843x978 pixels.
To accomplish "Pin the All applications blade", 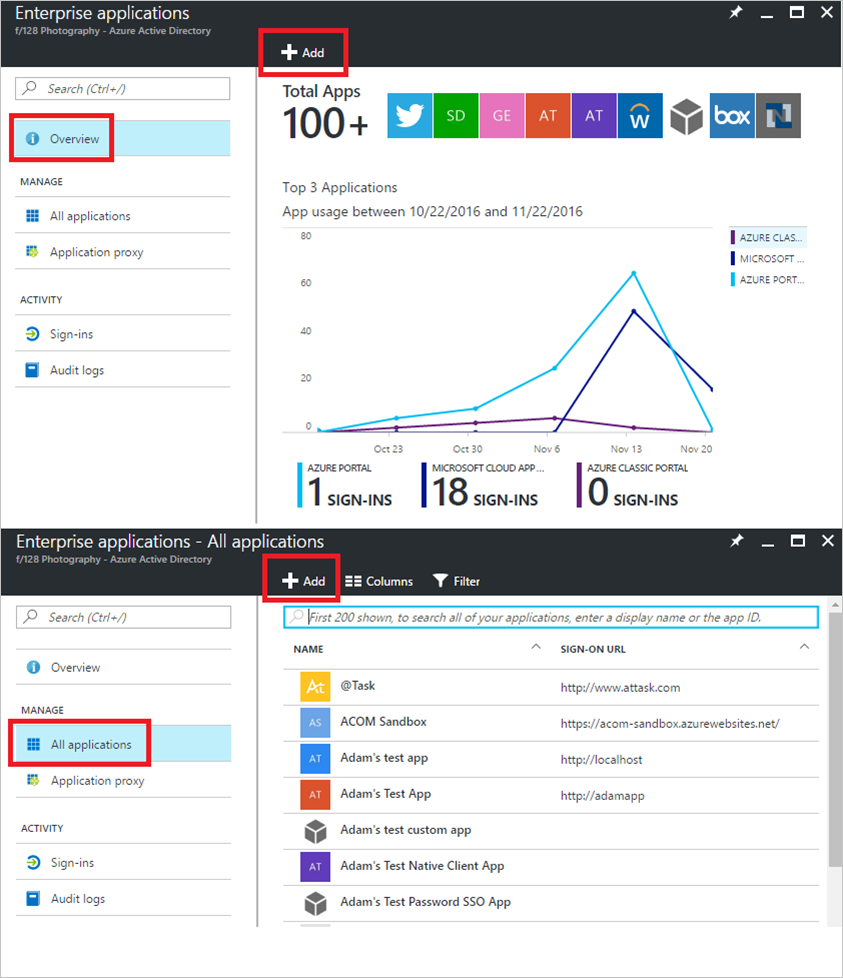I will coord(736,541).
